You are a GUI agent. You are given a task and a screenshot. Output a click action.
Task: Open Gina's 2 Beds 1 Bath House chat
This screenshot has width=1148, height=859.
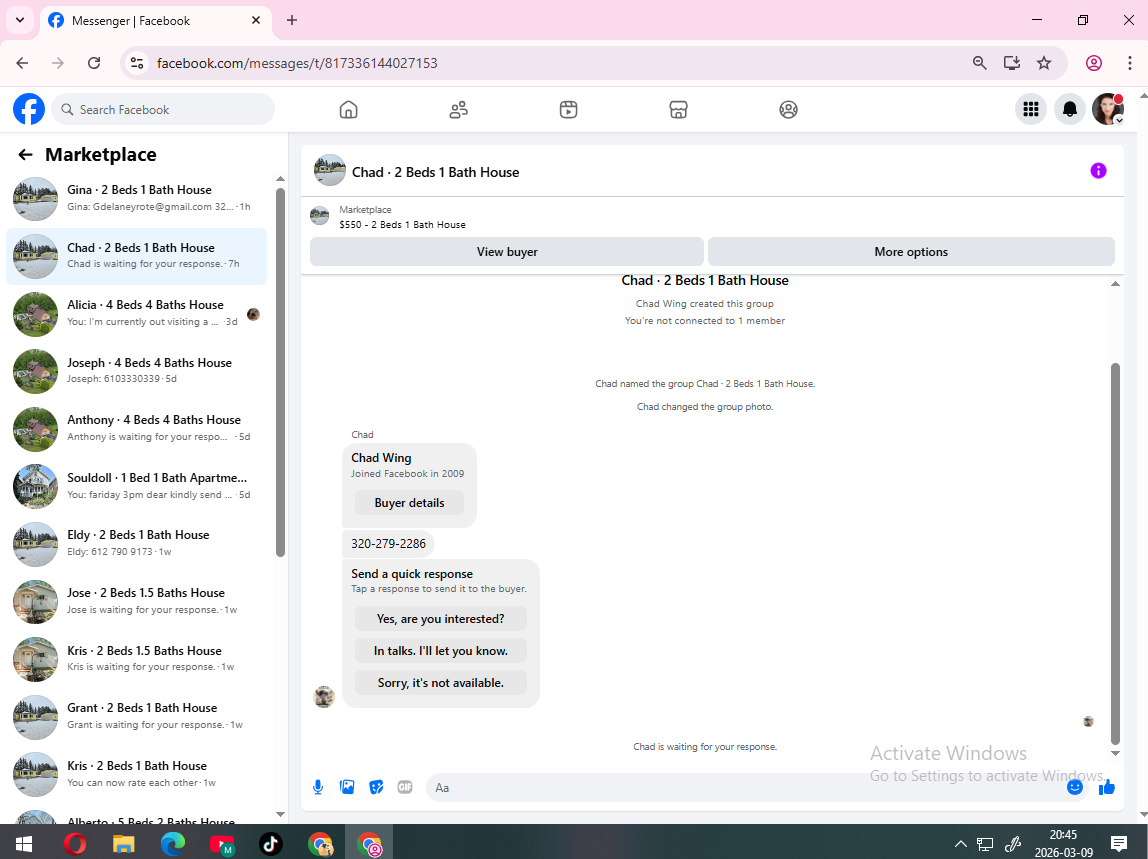(x=136, y=198)
